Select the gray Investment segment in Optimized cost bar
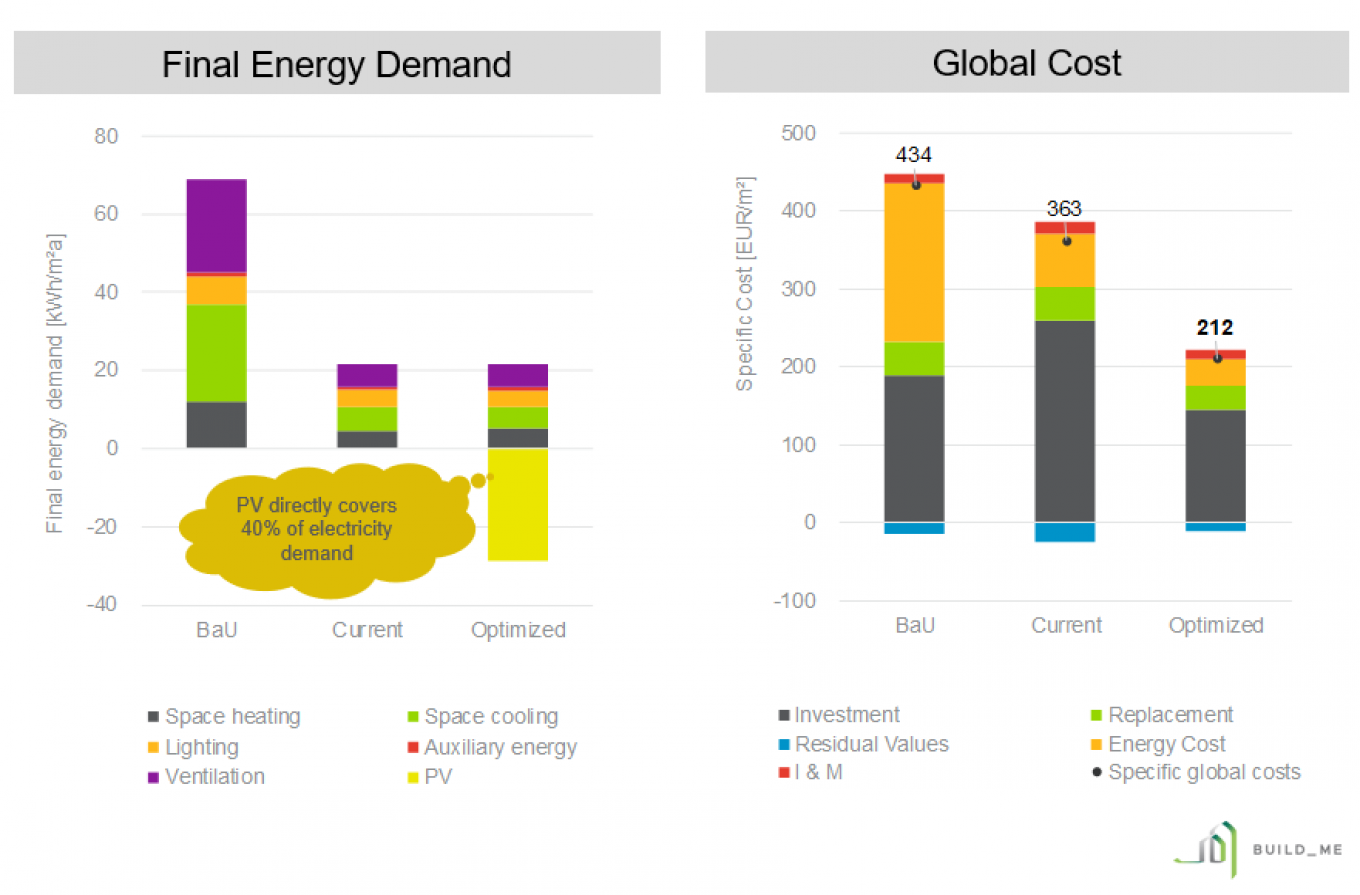The image size is (1360, 895). pos(1216,466)
